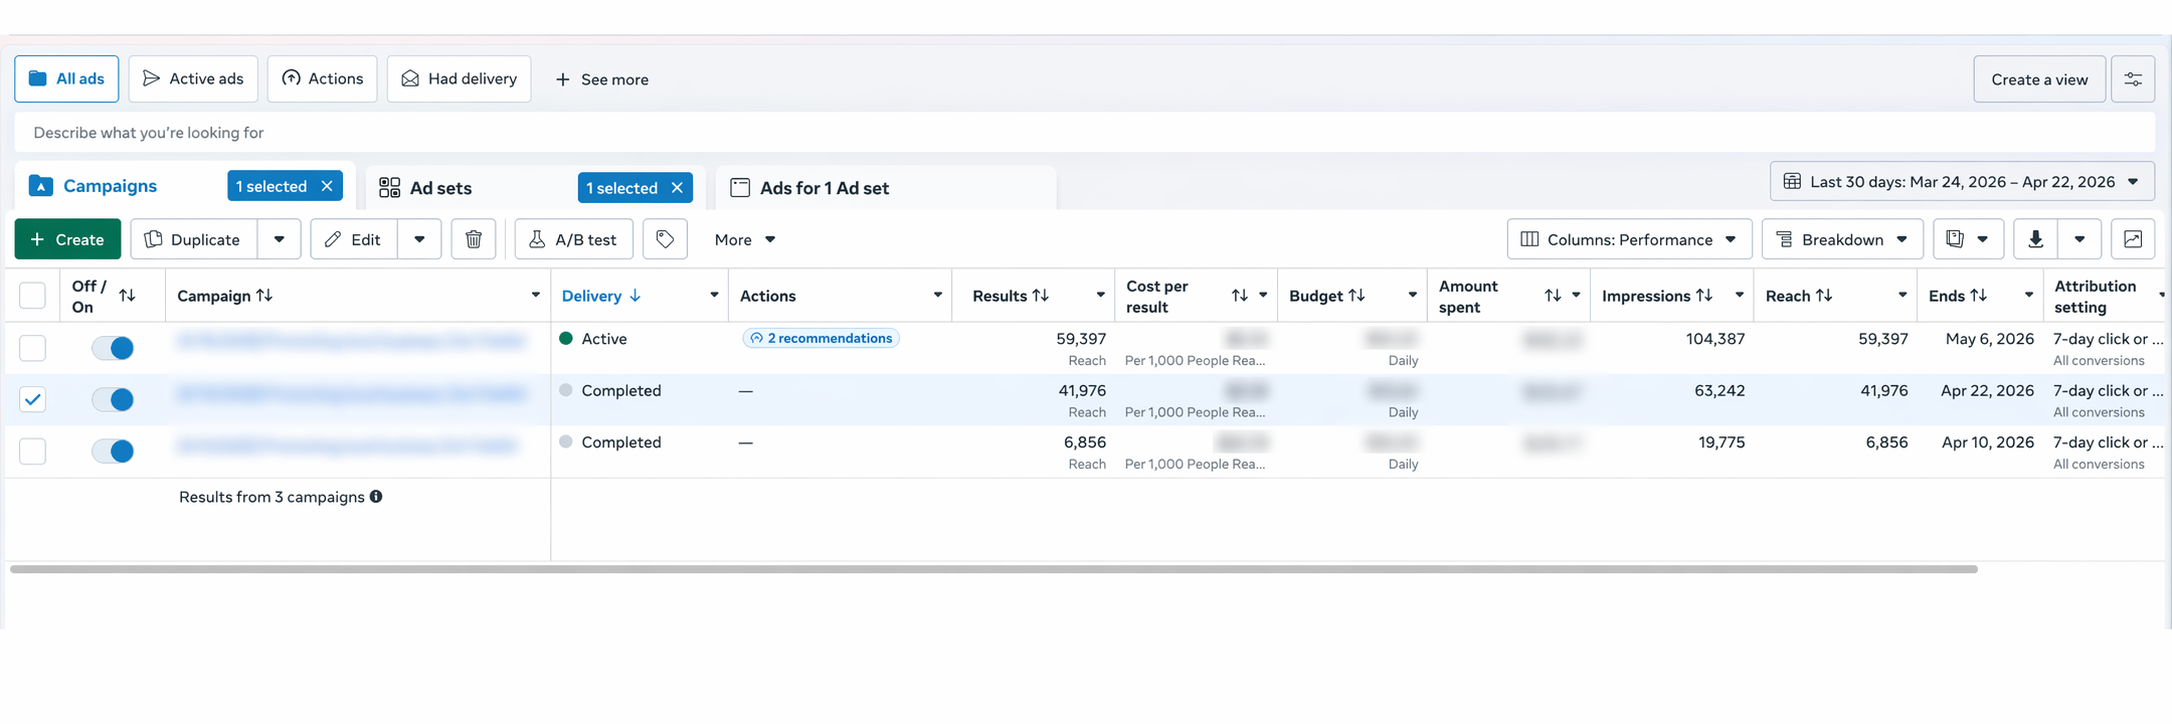Open the Actions column header menu
Viewport: 2172px width, 724px height.
[x=937, y=295]
